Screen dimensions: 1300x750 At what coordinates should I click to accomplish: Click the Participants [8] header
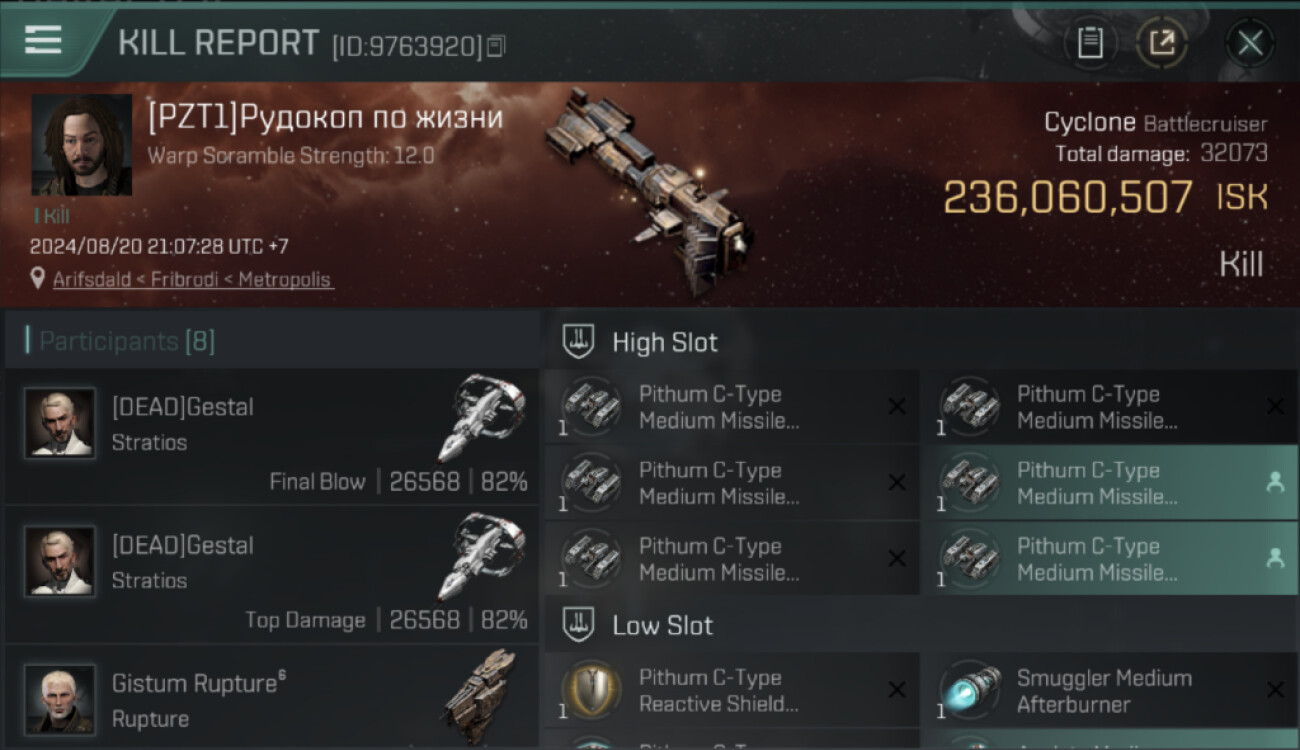[x=127, y=341]
